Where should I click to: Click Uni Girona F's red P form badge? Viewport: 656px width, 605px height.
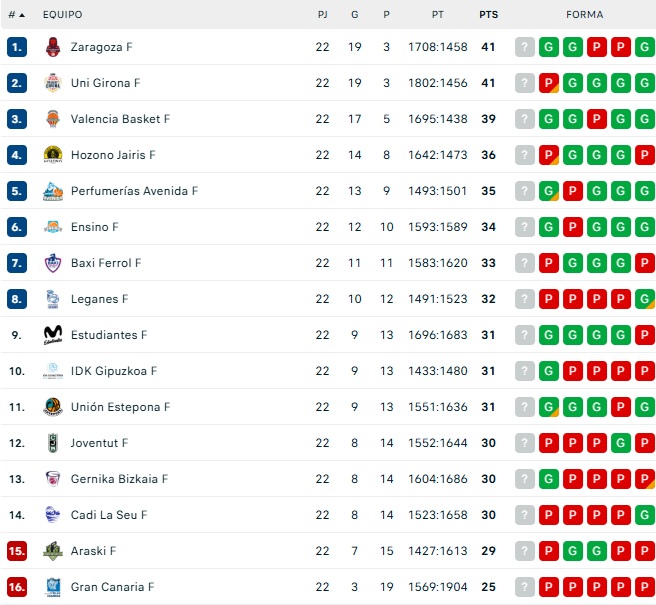(549, 83)
